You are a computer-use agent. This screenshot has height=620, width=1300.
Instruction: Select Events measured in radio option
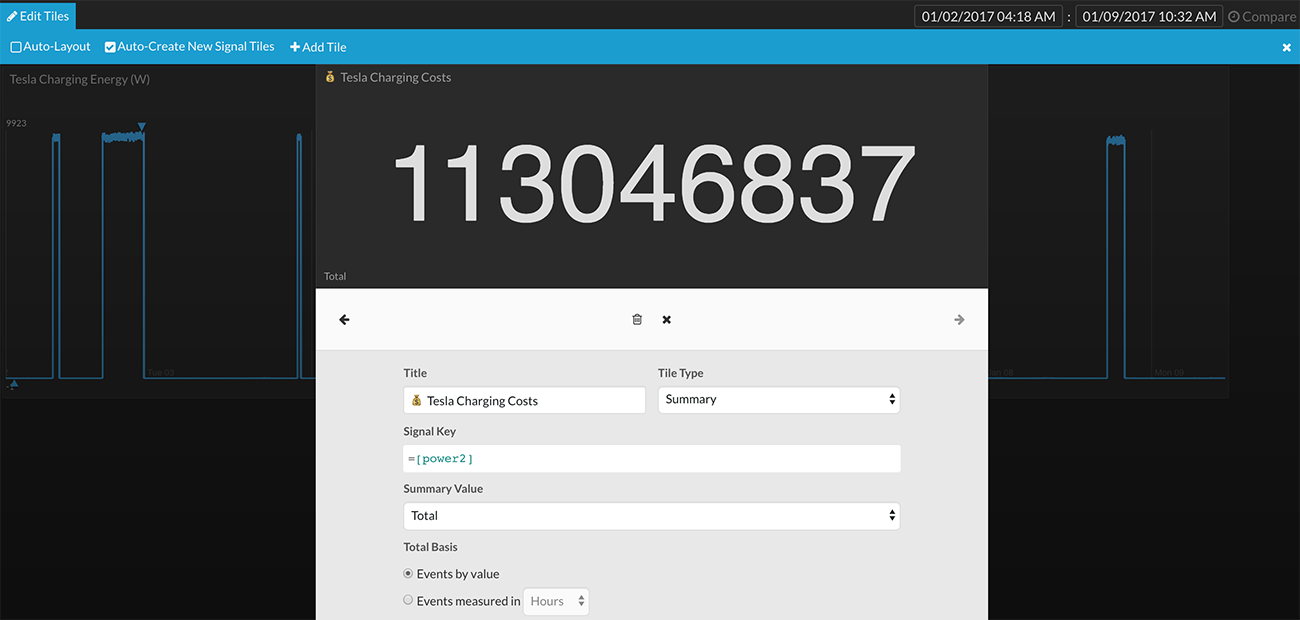point(408,601)
